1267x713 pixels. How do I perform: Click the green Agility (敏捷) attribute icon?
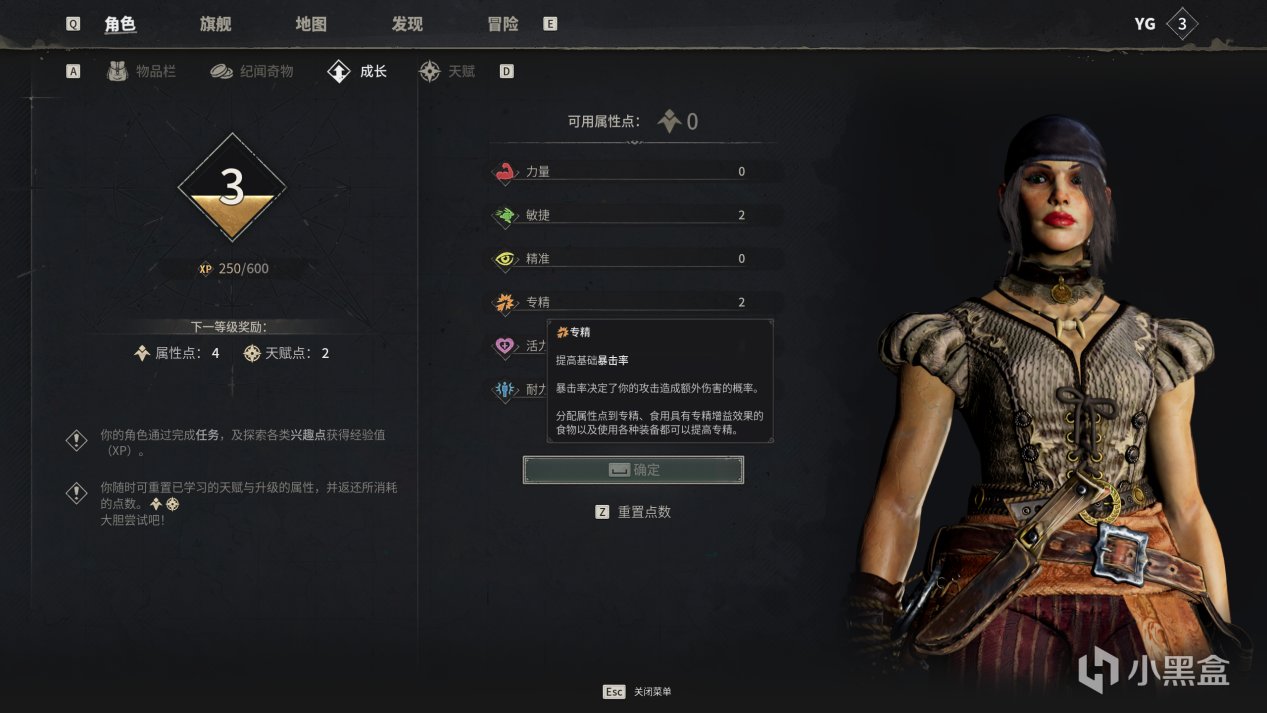[x=505, y=215]
